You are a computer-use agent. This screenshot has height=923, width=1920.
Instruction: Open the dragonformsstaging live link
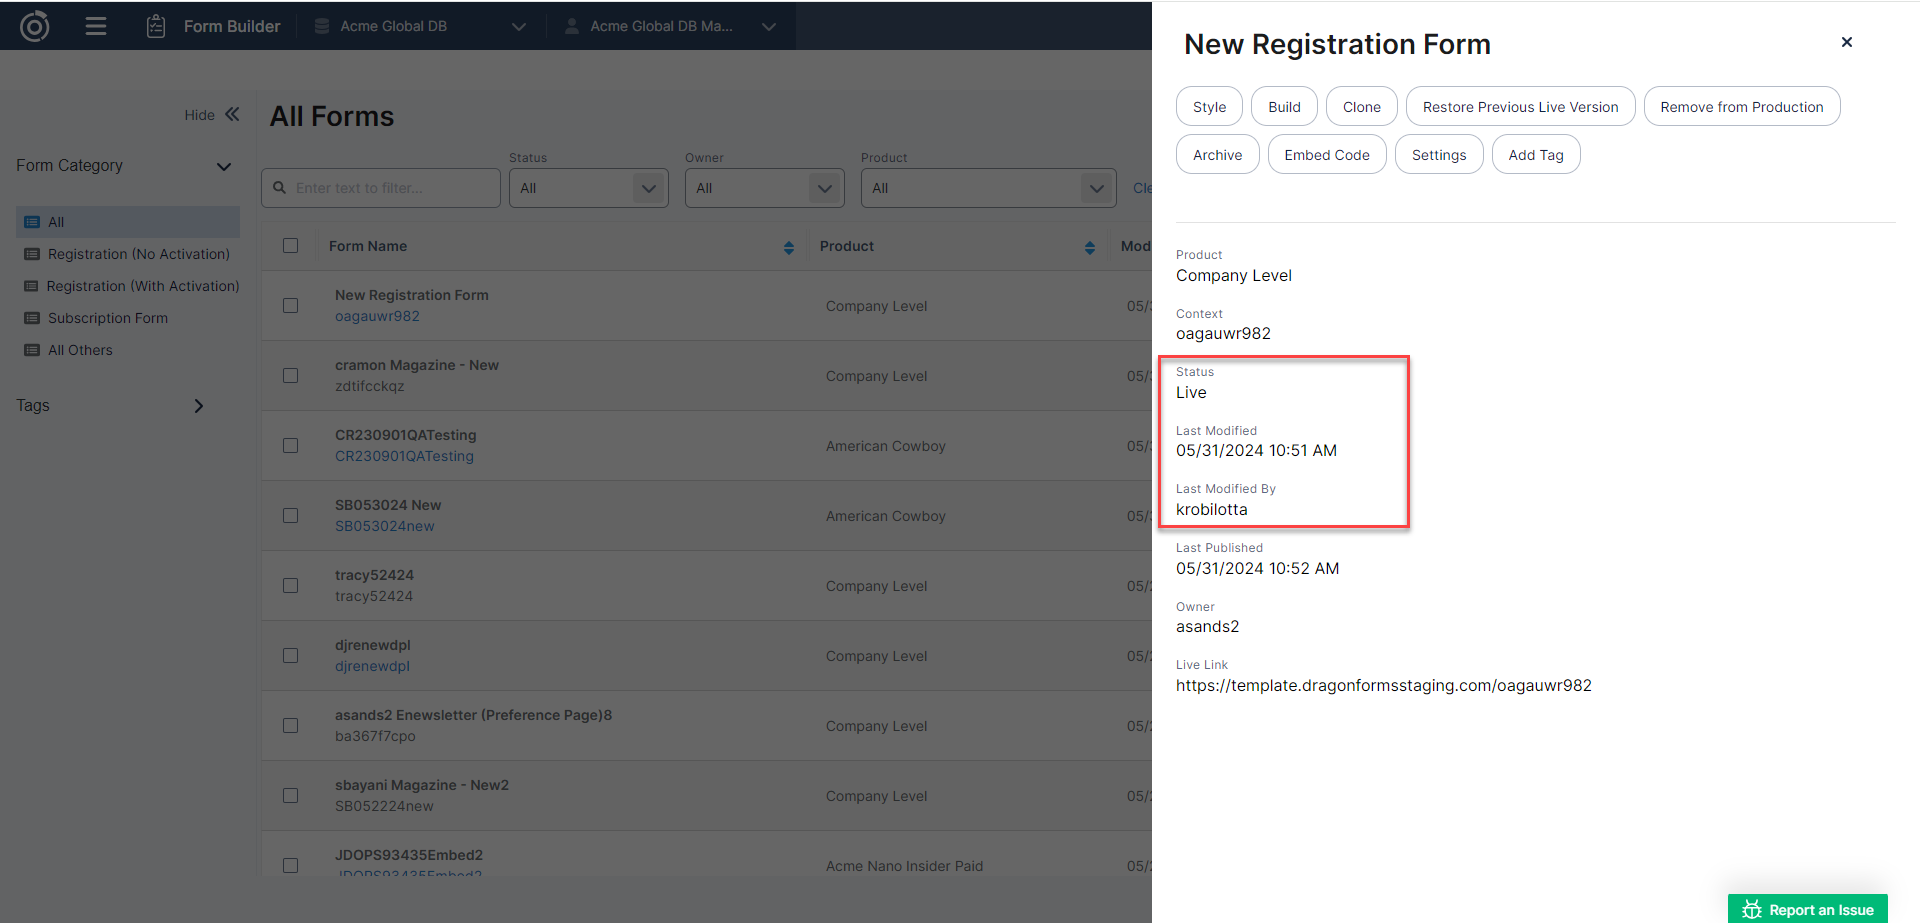(1383, 686)
